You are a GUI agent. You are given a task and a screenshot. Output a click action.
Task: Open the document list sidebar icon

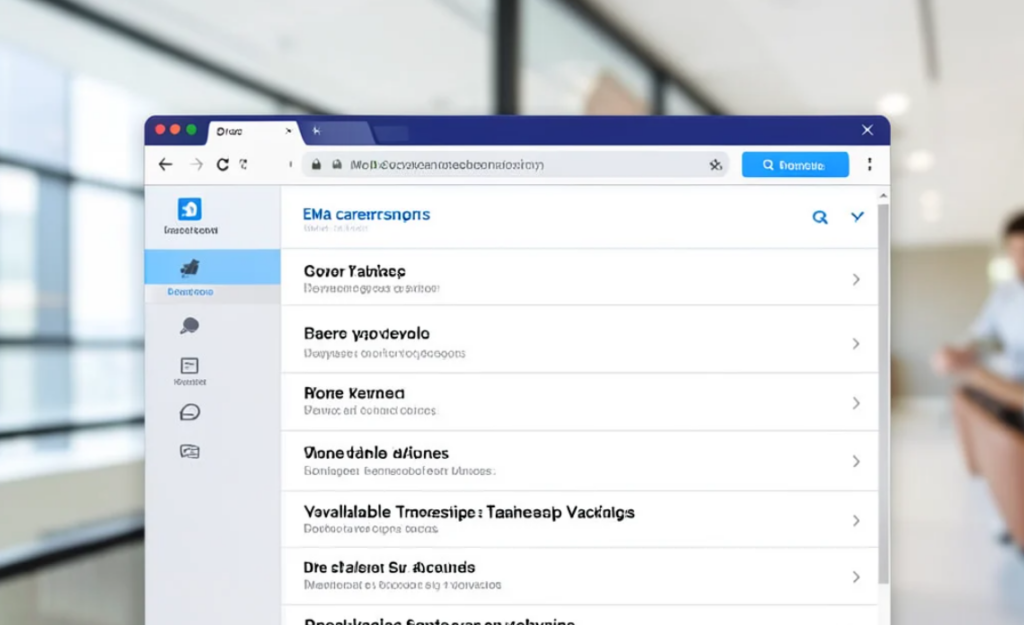189,365
